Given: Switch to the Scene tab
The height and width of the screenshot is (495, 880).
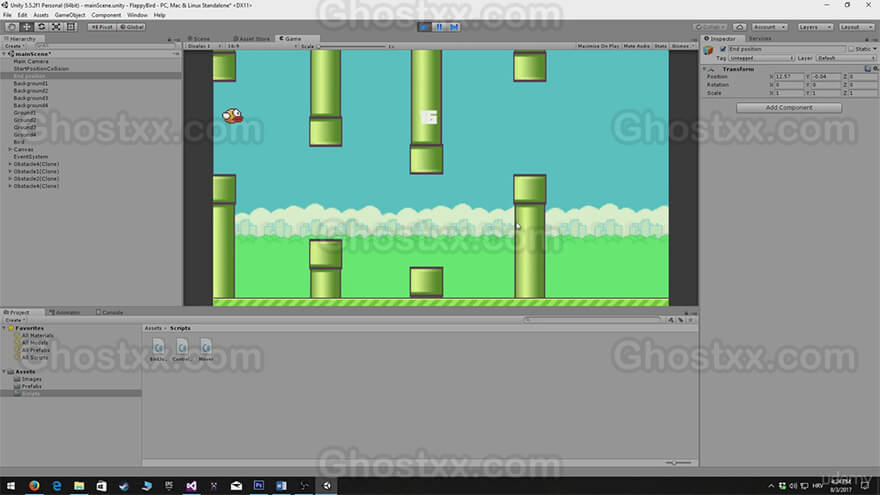Looking at the screenshot, I should point(199,39).
